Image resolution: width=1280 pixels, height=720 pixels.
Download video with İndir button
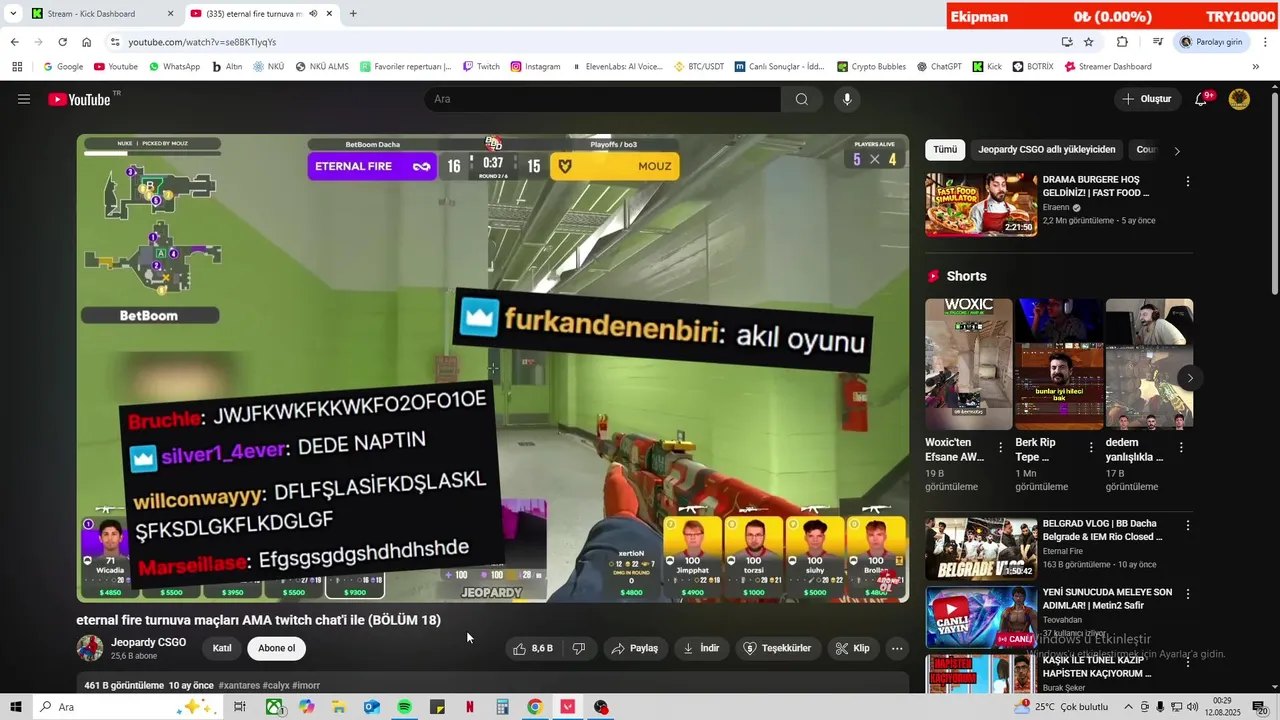(702, 648)
